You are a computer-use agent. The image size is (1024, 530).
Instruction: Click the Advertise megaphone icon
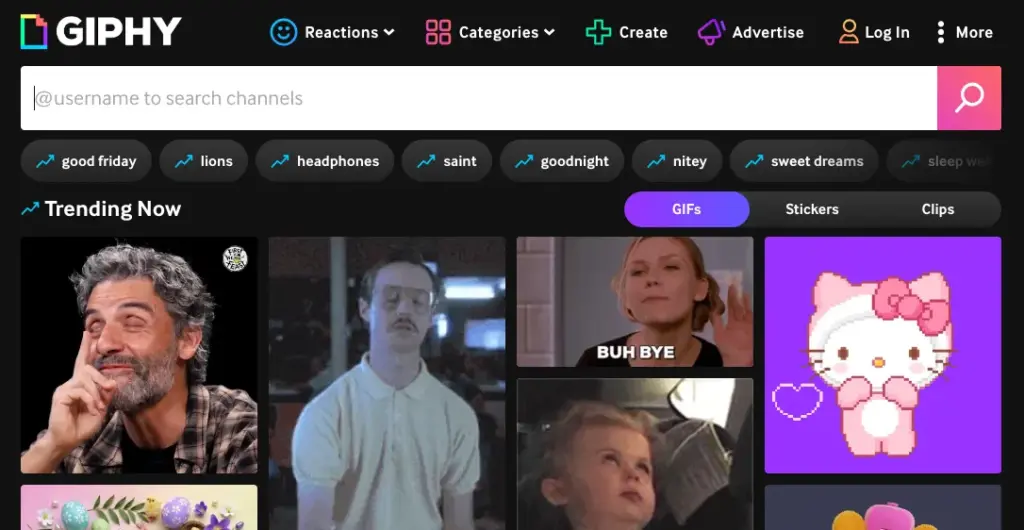pyautogui.click(x=711, y=32)
